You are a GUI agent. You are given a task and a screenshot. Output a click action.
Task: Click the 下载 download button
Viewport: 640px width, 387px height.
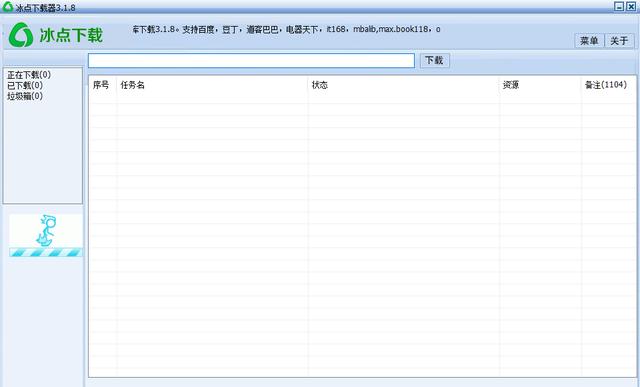coord(434,60)
